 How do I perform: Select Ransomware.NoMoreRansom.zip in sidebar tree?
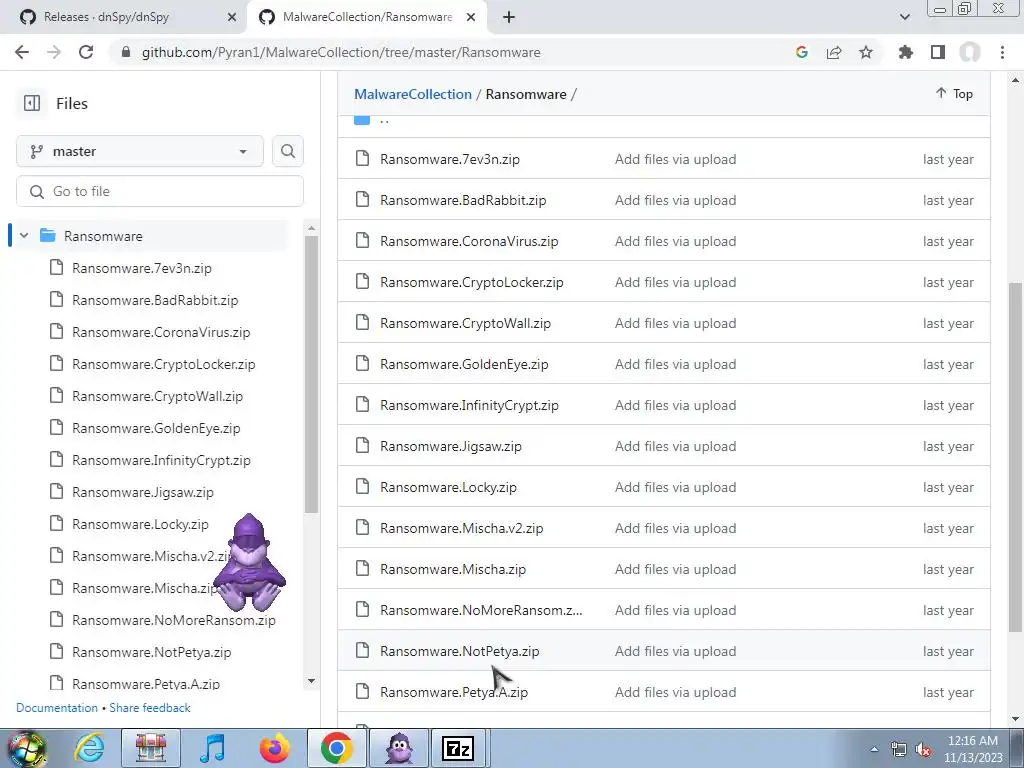174,620
